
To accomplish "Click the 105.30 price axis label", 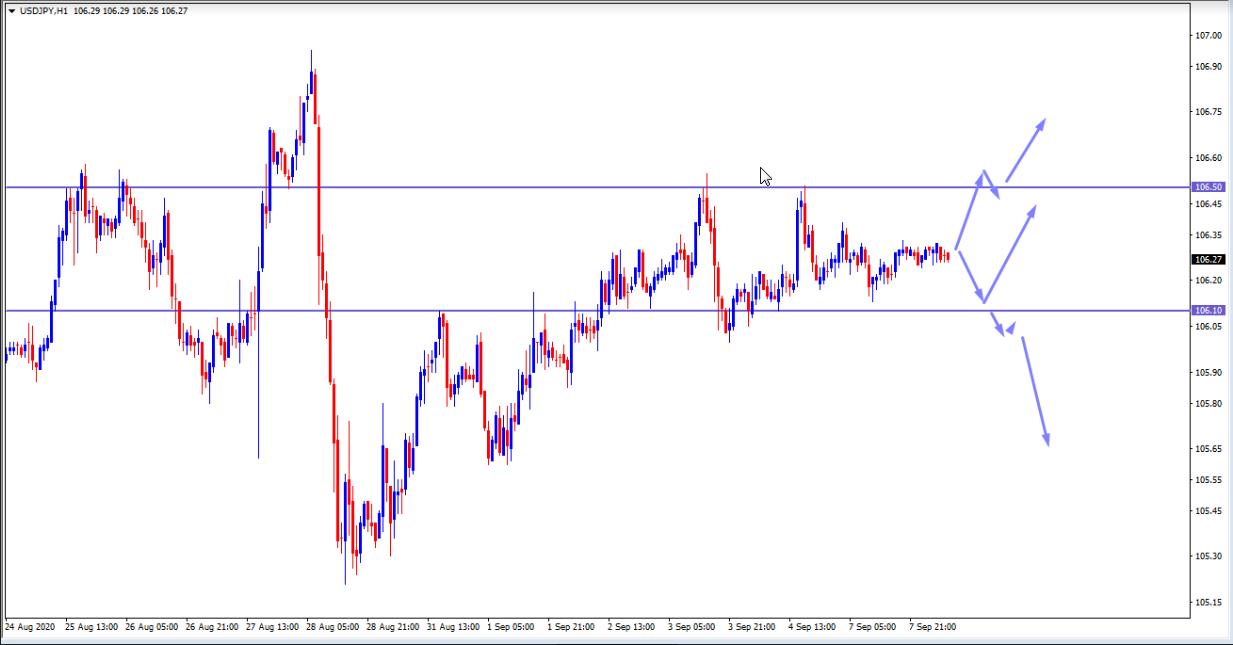I will tap(1208, 556).
